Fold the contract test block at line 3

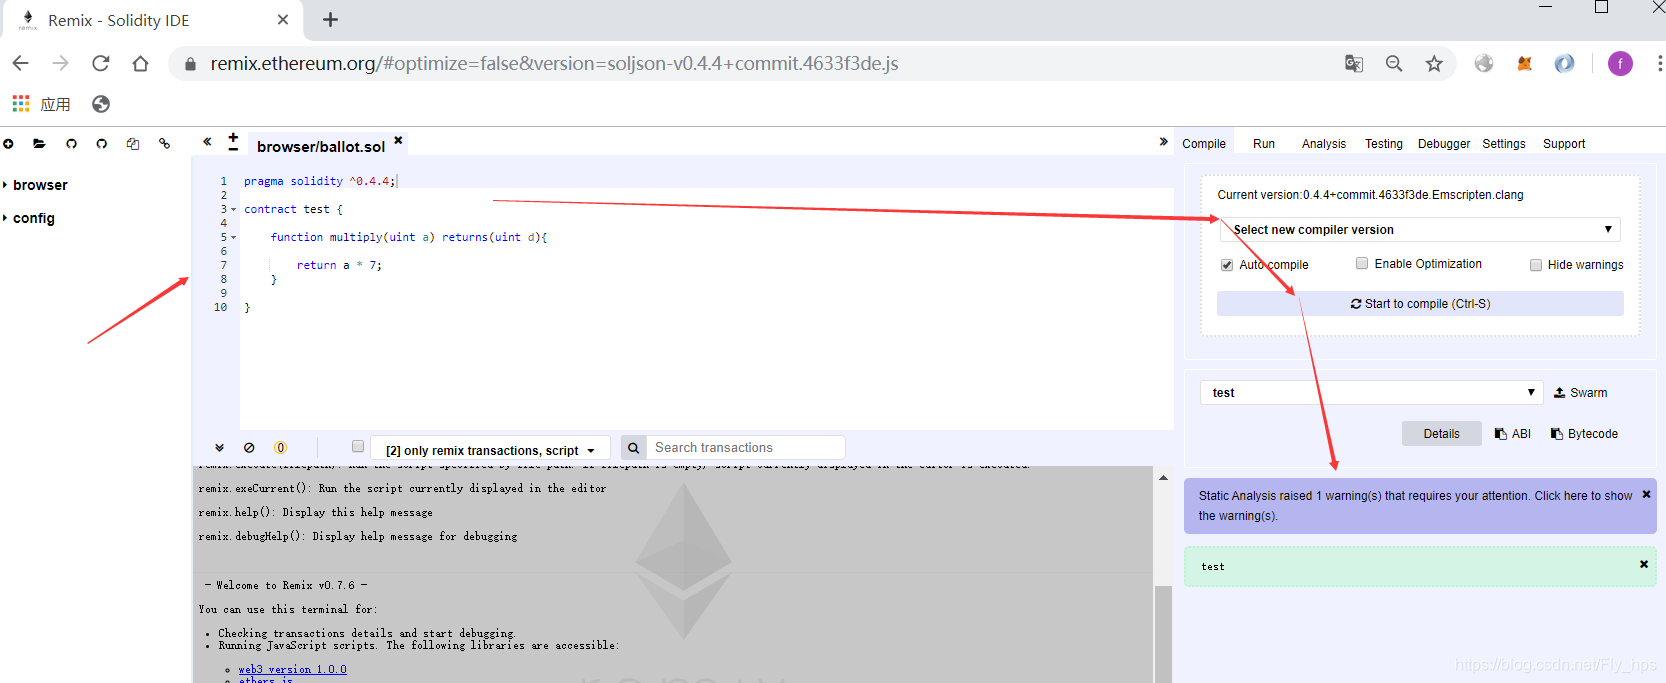[234, 210]
